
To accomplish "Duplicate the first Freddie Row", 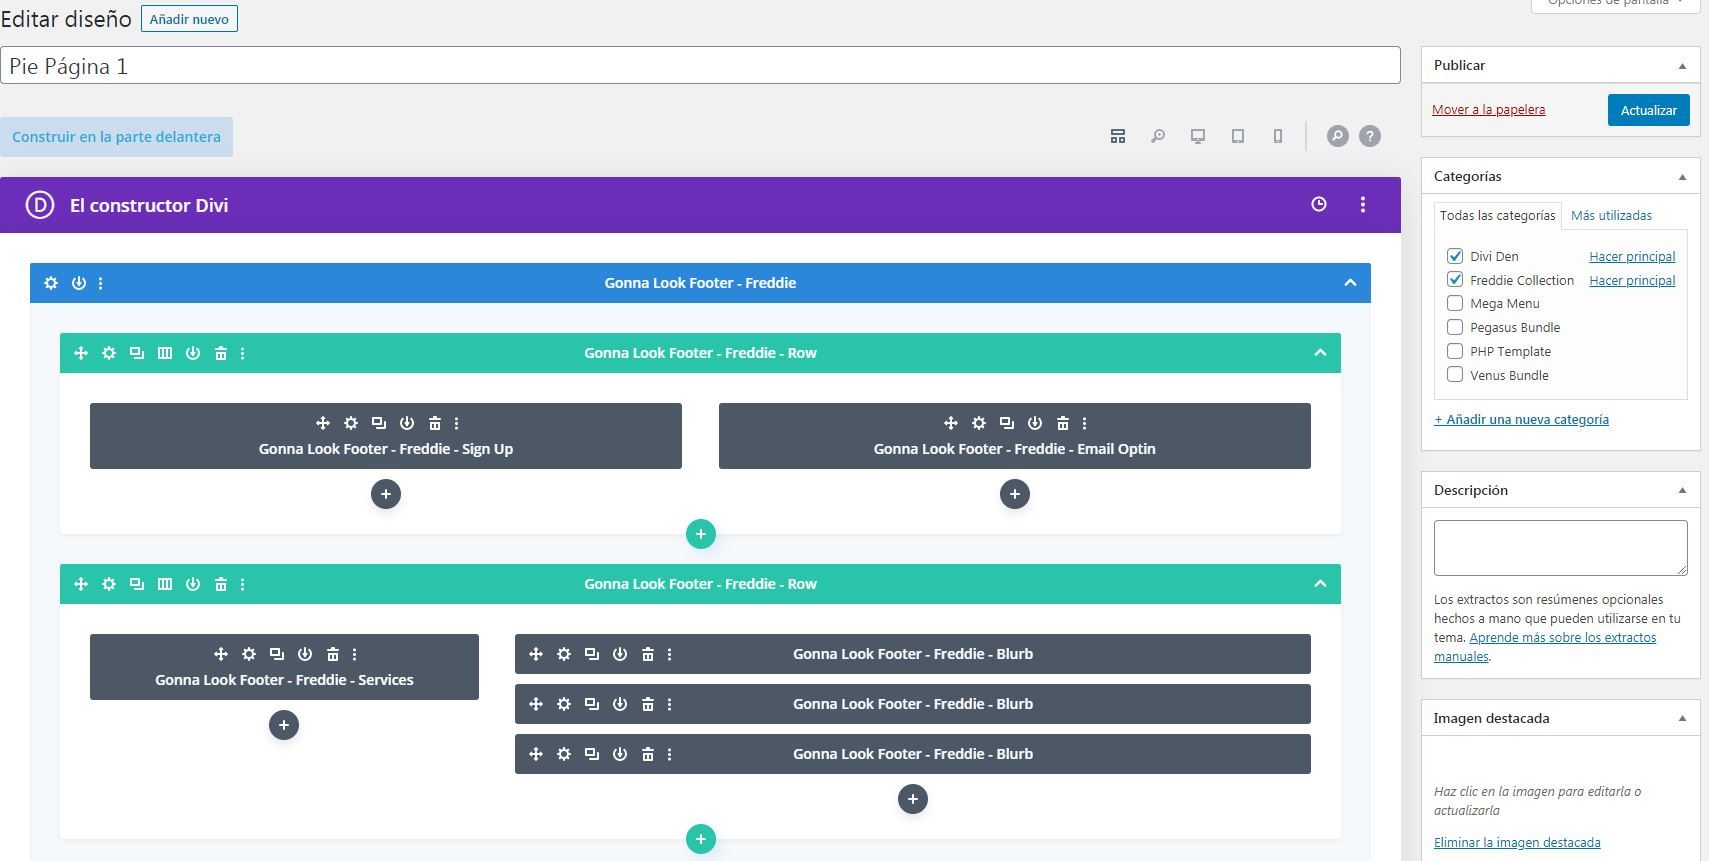I will tap(137, 353).
